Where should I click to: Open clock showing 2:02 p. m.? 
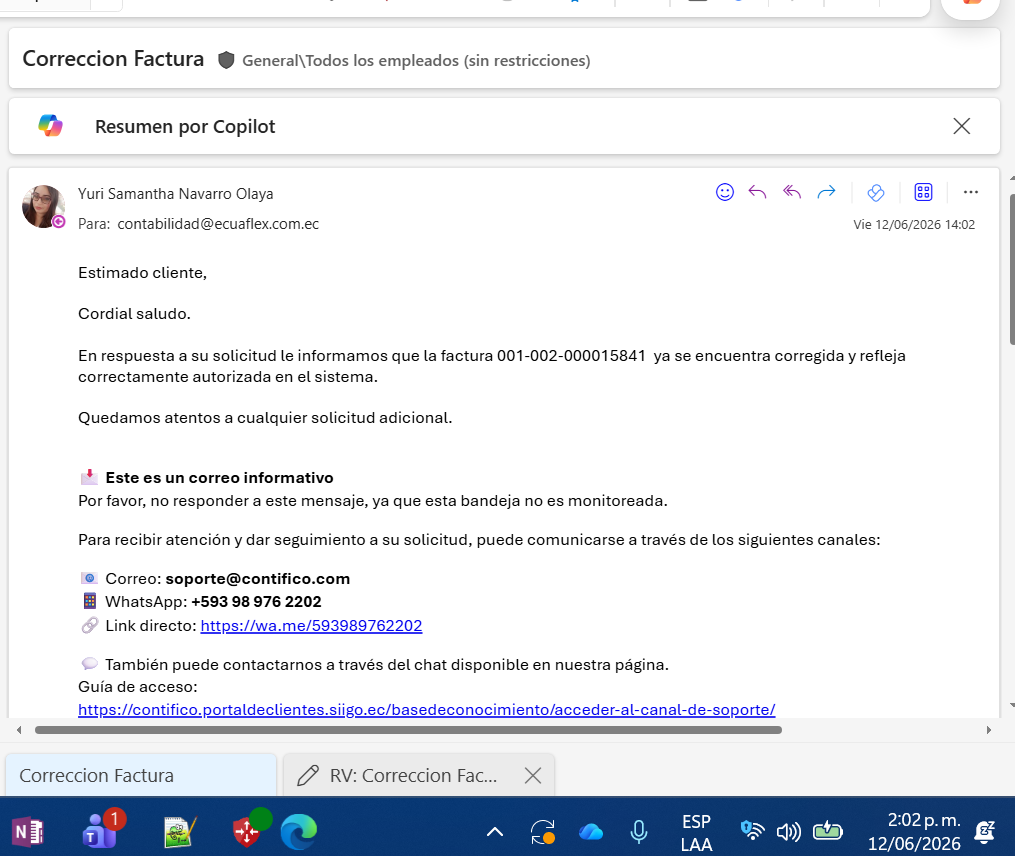coord(915,832)
